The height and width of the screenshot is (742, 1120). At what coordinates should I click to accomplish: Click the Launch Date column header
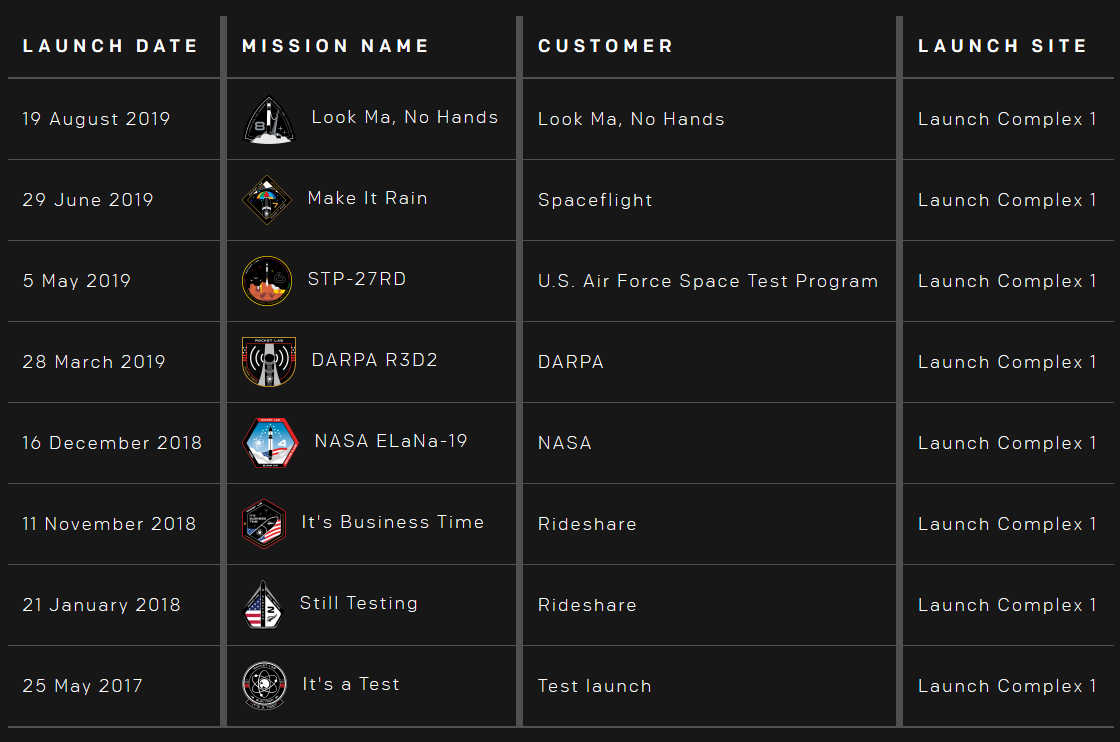111,46
